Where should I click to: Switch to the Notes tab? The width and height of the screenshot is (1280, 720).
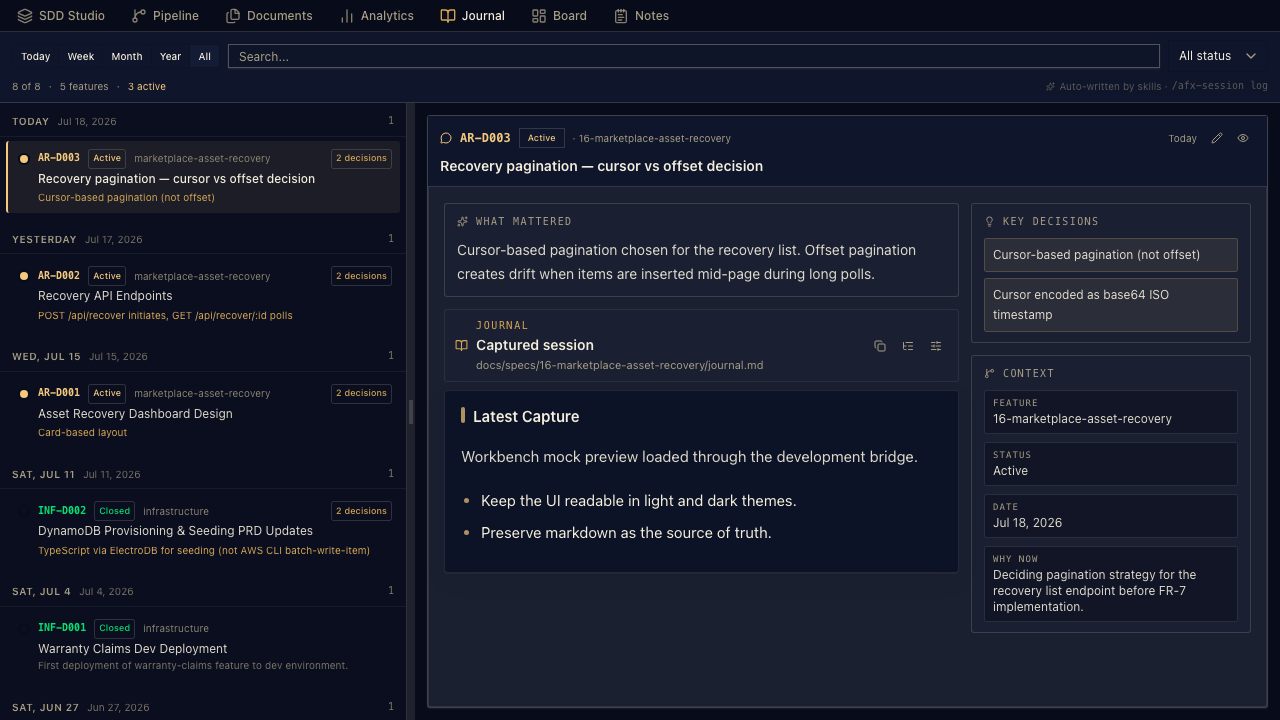641,16
